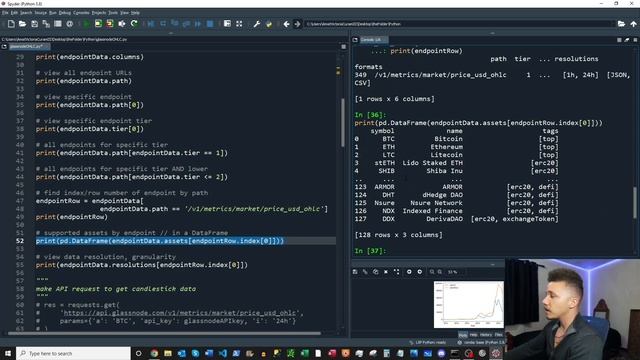Save the current file
The width and height of the screenshot is (640, 360).
point(34,24)
